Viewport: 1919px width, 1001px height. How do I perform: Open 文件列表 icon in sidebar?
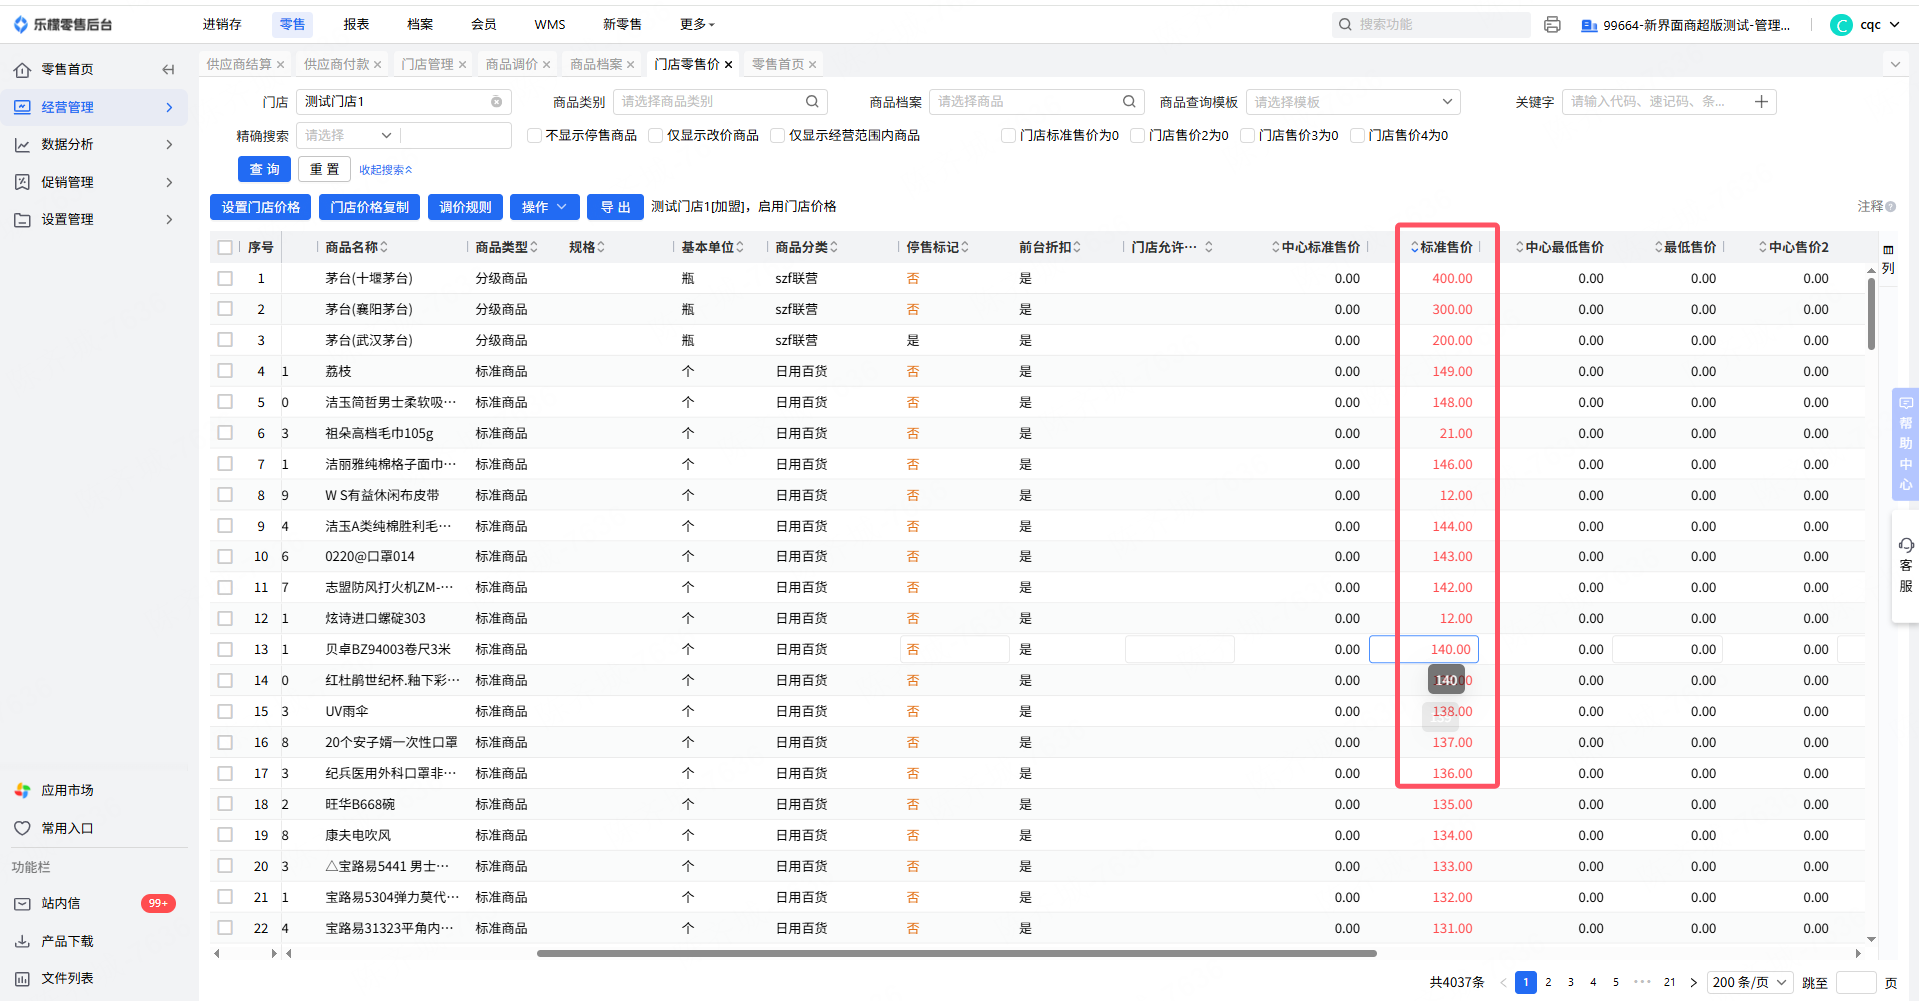pos(22,979)
